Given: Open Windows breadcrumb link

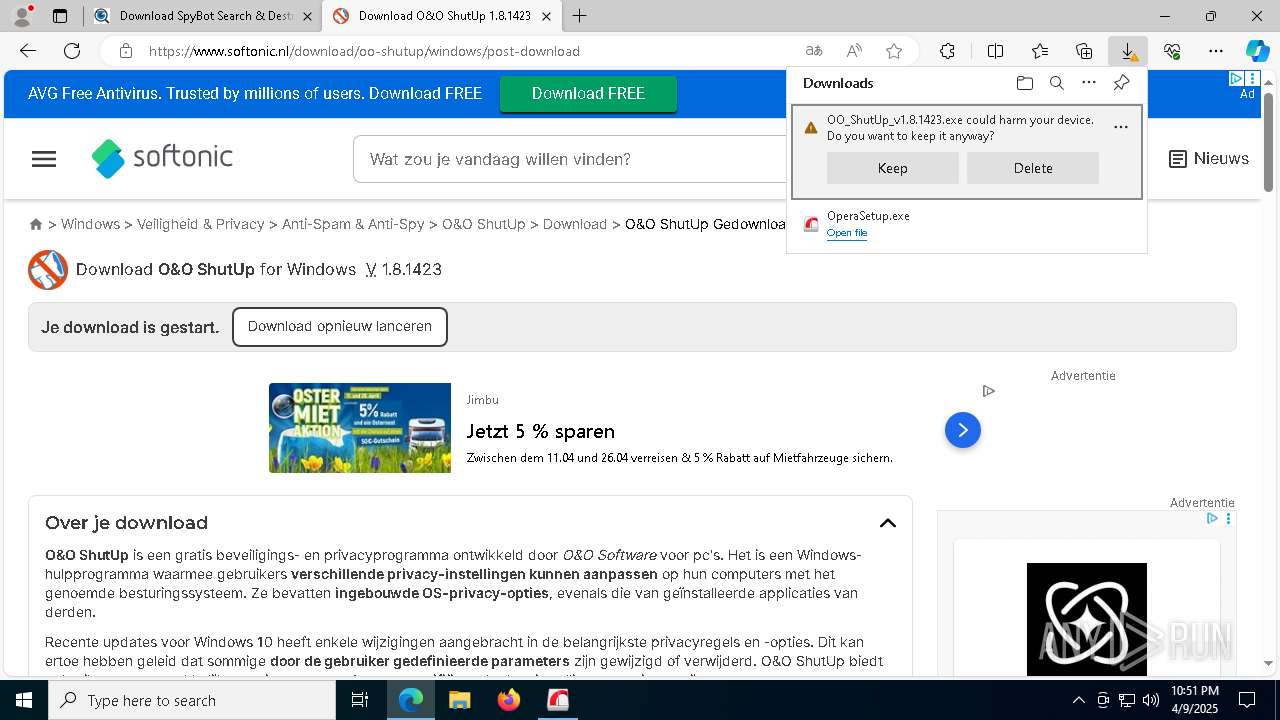Looking at the screenshot, I should pos(90,224).
